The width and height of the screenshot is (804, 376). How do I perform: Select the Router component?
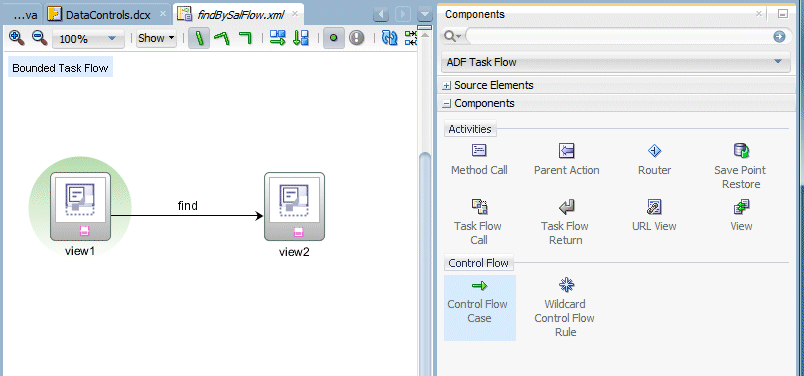tap(654, 160)
